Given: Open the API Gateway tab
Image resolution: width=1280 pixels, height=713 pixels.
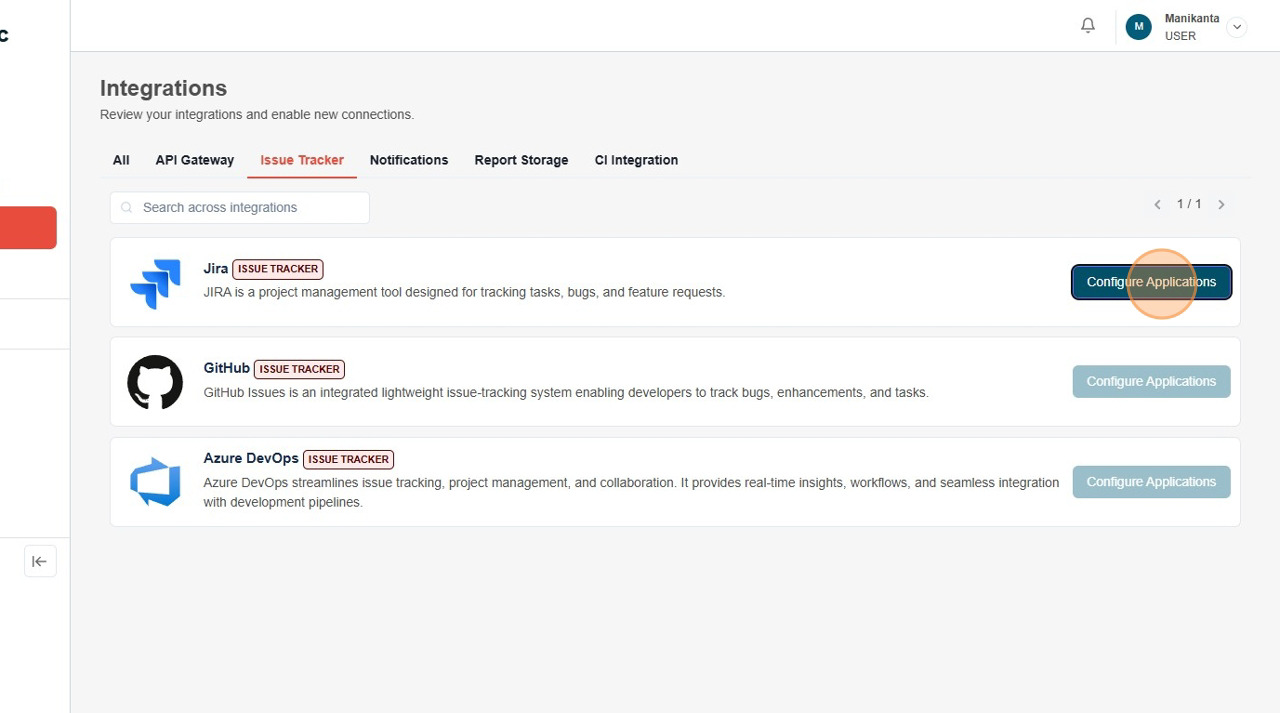Looking at the screenshot, I should [x=194, y=160].
